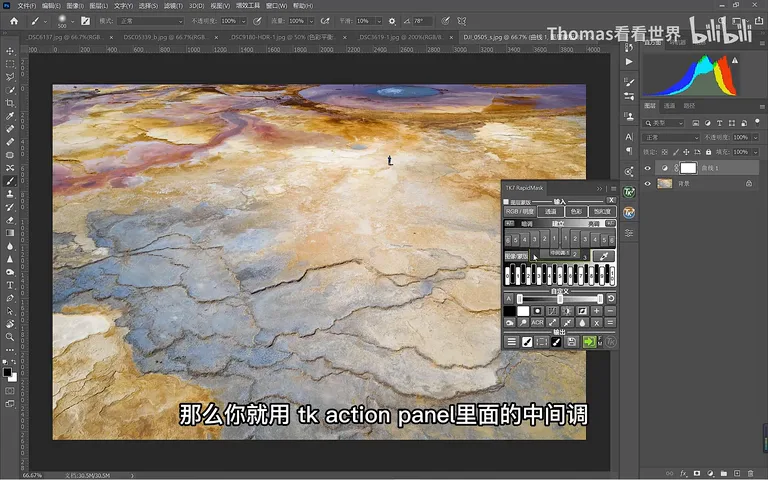Viewport: 768px width, 480px height.
Task: Select the Zoom magnifier tool
Action: (10, 337)
